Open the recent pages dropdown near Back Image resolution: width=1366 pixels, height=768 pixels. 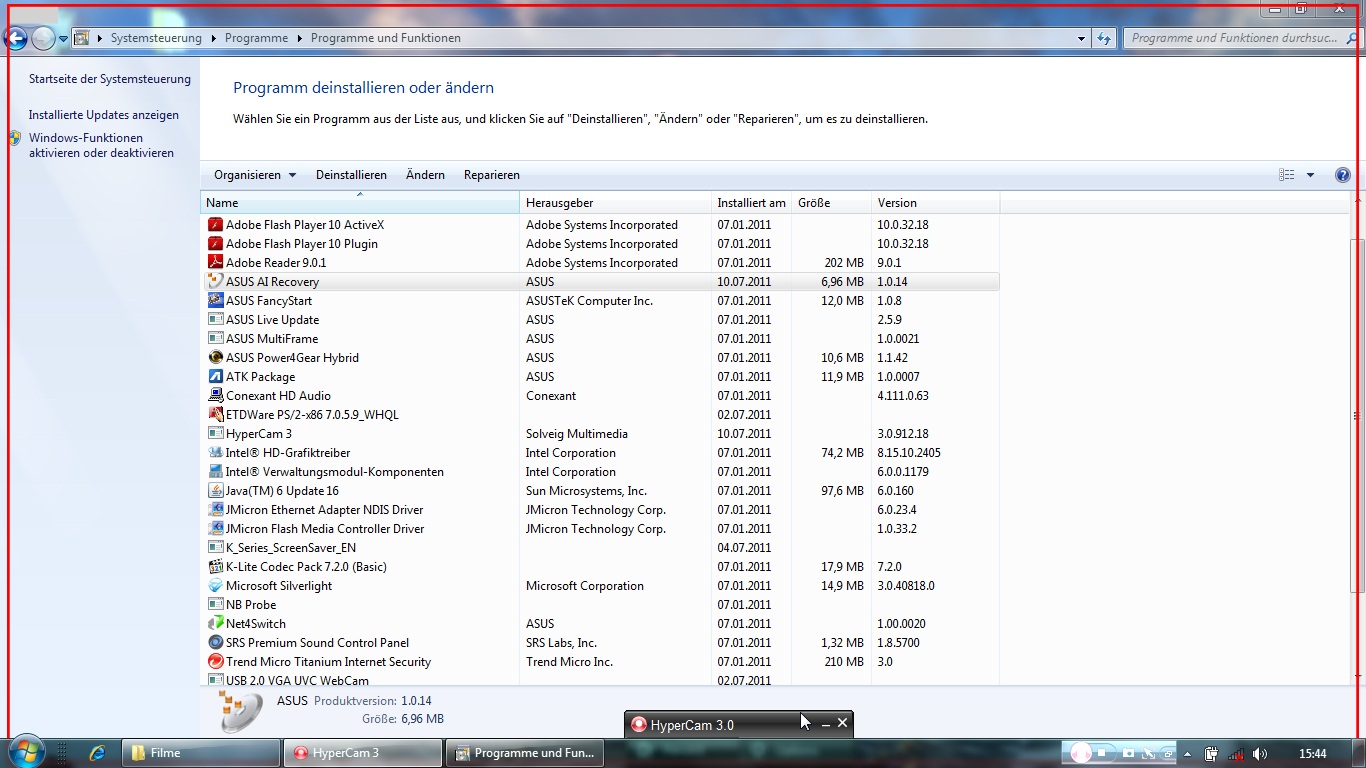click(63, 39)
